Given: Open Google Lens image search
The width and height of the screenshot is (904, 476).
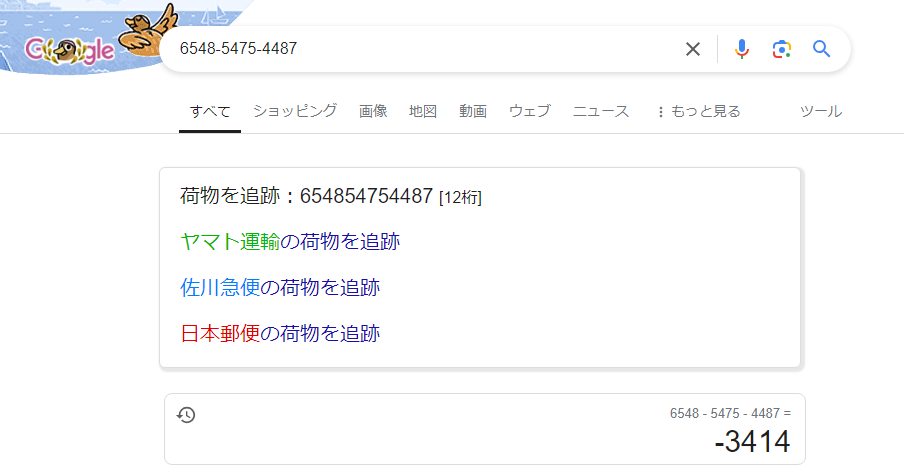Looking at the screenshot, I should [782, 49].
